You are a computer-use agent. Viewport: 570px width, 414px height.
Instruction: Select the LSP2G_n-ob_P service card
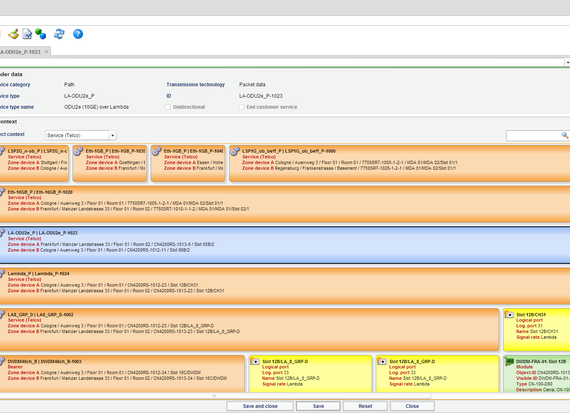pos(34,164)
